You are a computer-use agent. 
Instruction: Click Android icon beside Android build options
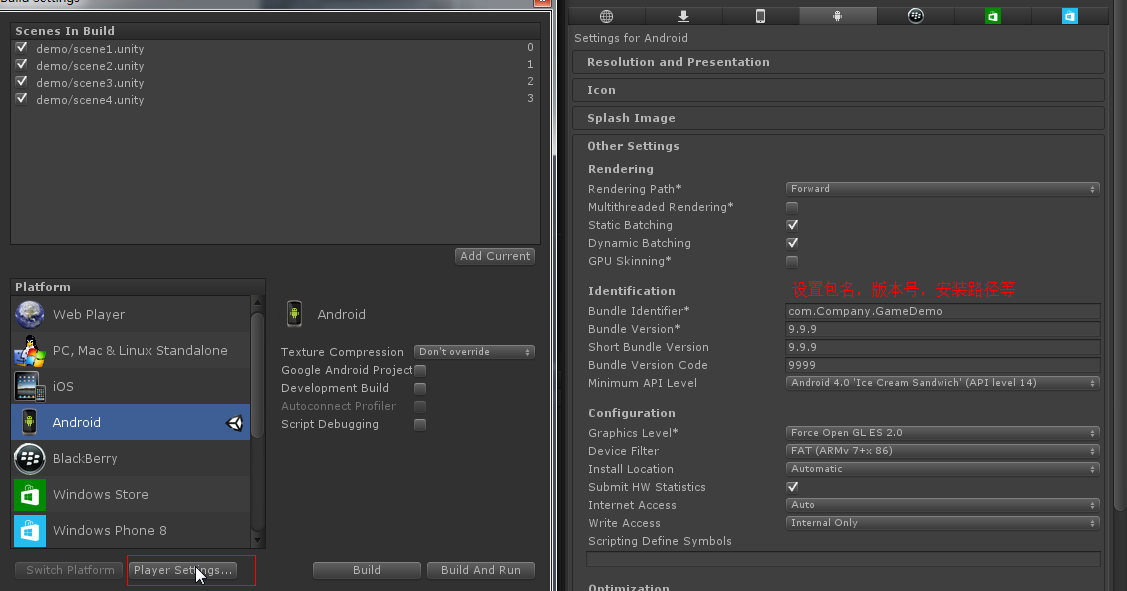pyautogui.click(x=294, y=314)
